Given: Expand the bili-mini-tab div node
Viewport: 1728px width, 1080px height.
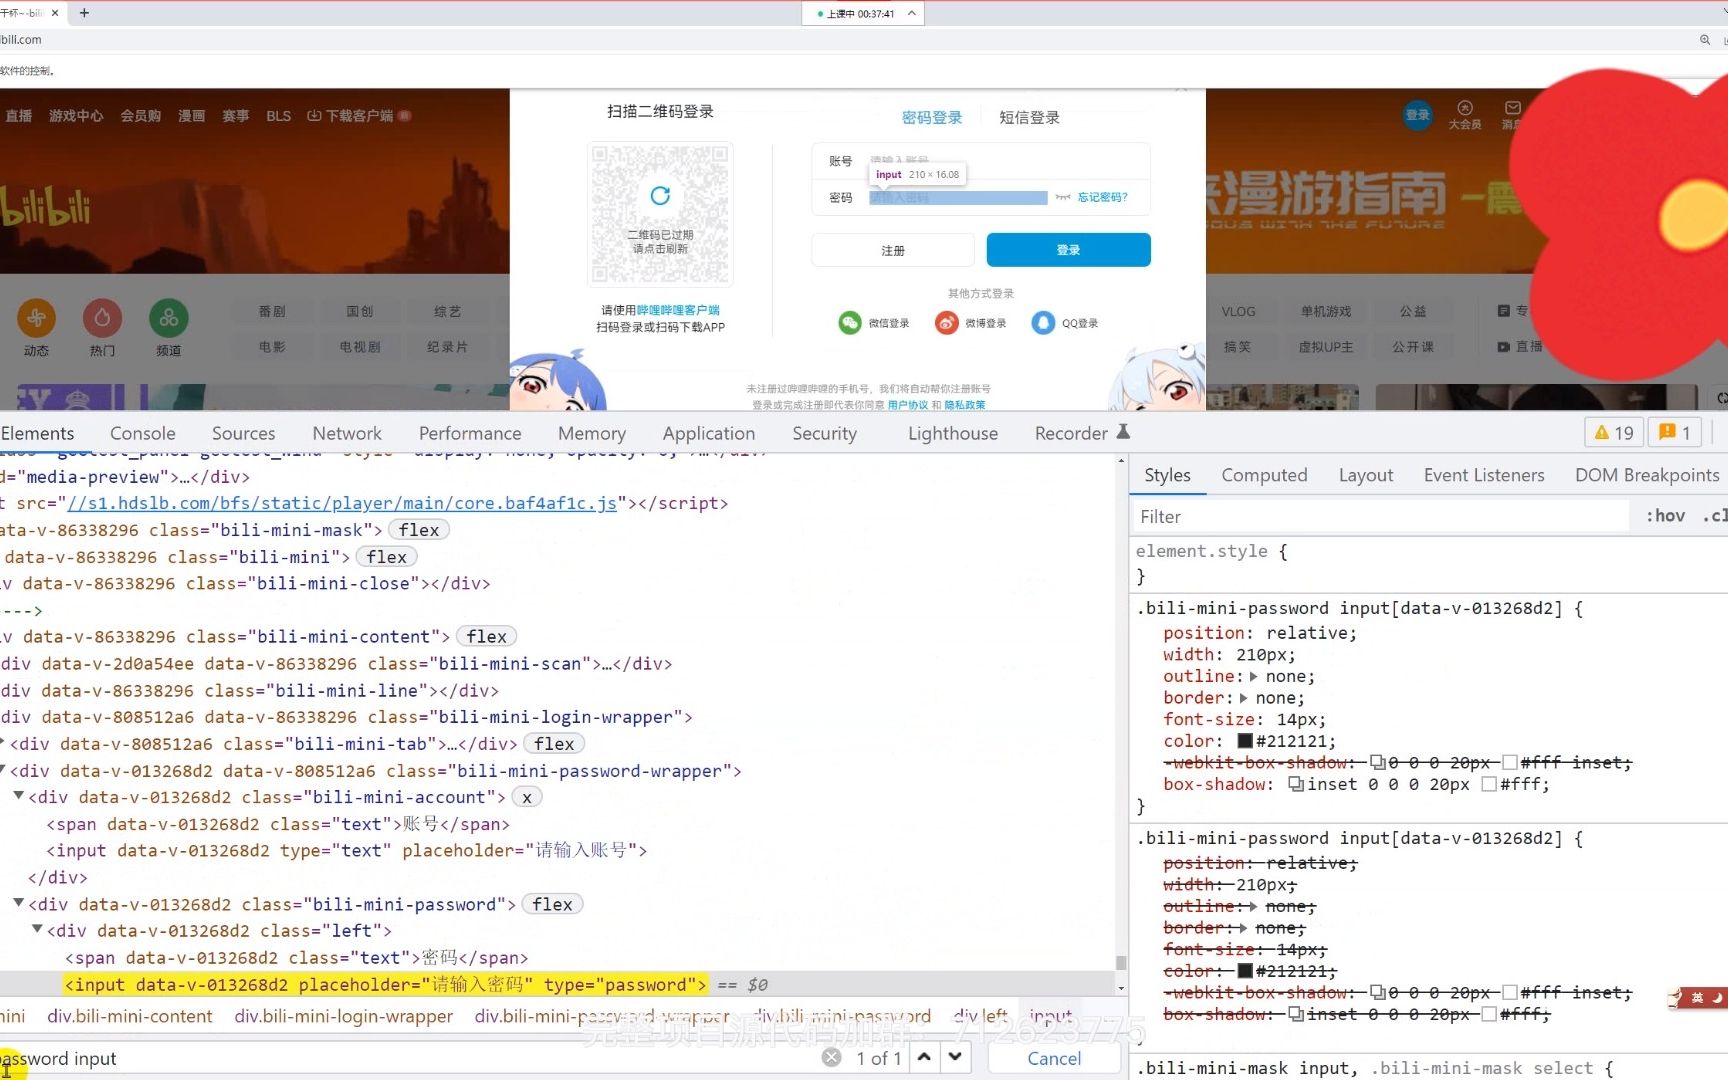Looking at the screenshot, I should tap(3, 743).
